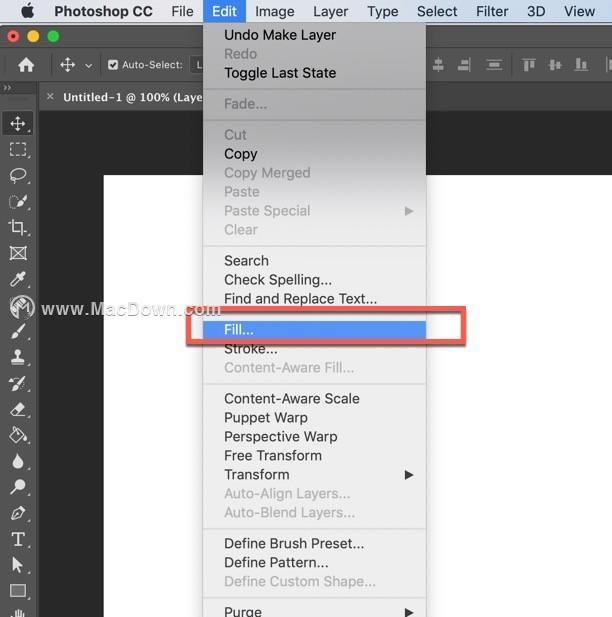The height and width of the screenshot is (617, 612).
Task: Select the Move tool in the toolbox
Action: pyautogui.click(x=18, y=124)
